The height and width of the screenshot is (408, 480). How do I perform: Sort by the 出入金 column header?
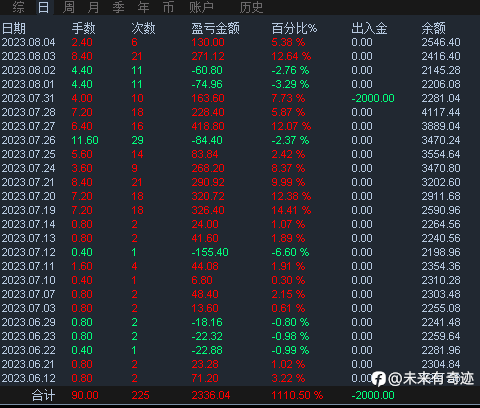point(369,28)
